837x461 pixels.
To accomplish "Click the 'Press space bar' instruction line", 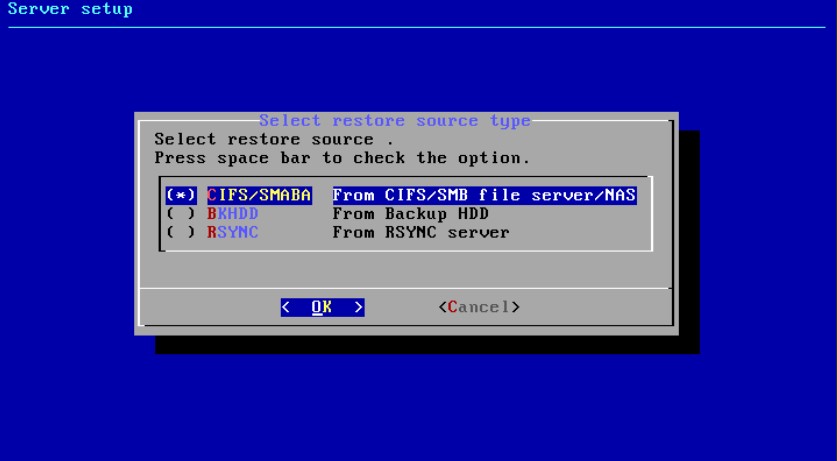I will coord(342,158).
